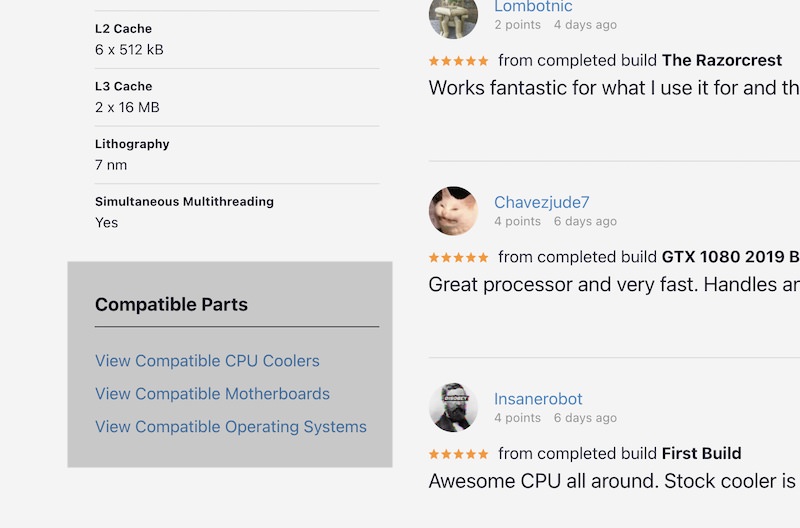Open the Chavezjude7 user profile link
This screenshot has height=528, width=800.
(541, 202)
